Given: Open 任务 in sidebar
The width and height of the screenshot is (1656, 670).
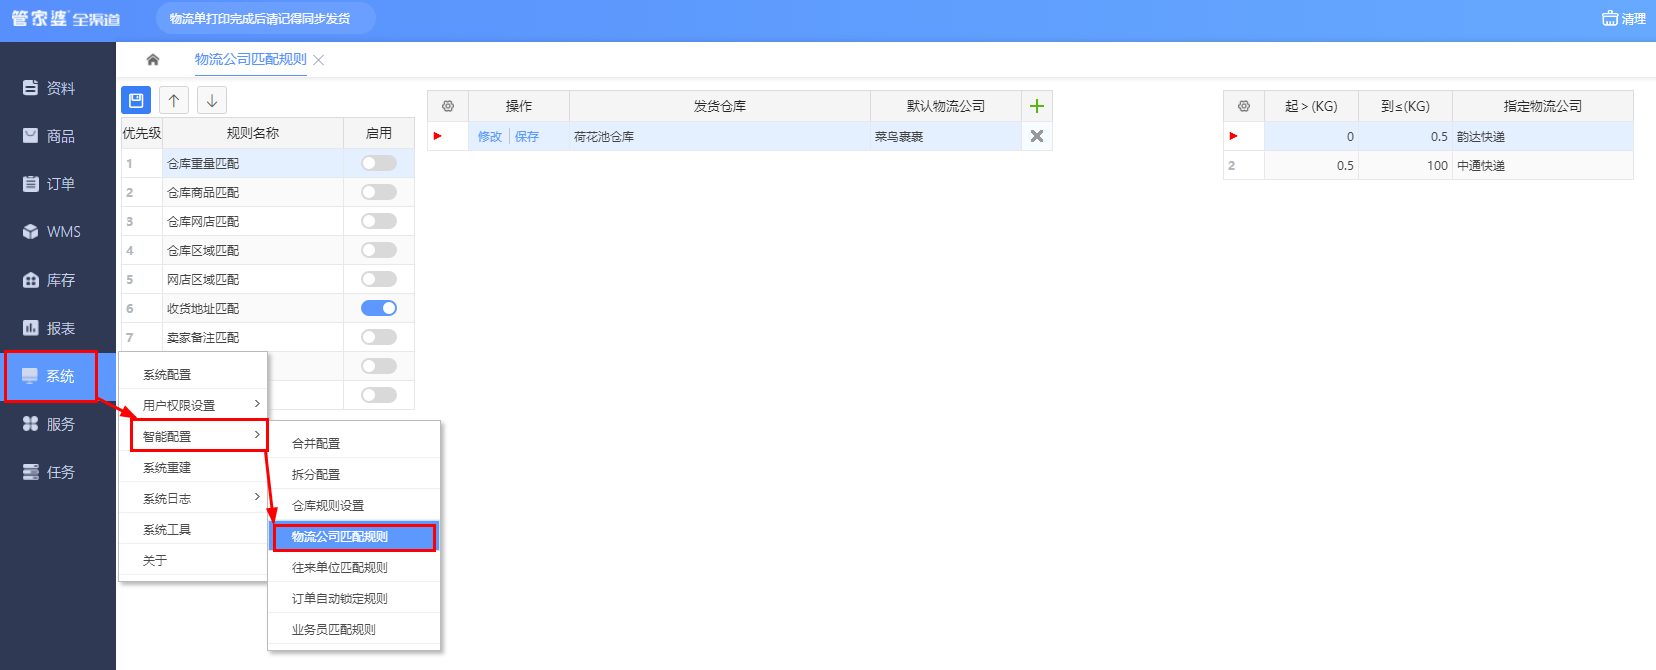Looking at the screenshot, I should pos(58,472).
